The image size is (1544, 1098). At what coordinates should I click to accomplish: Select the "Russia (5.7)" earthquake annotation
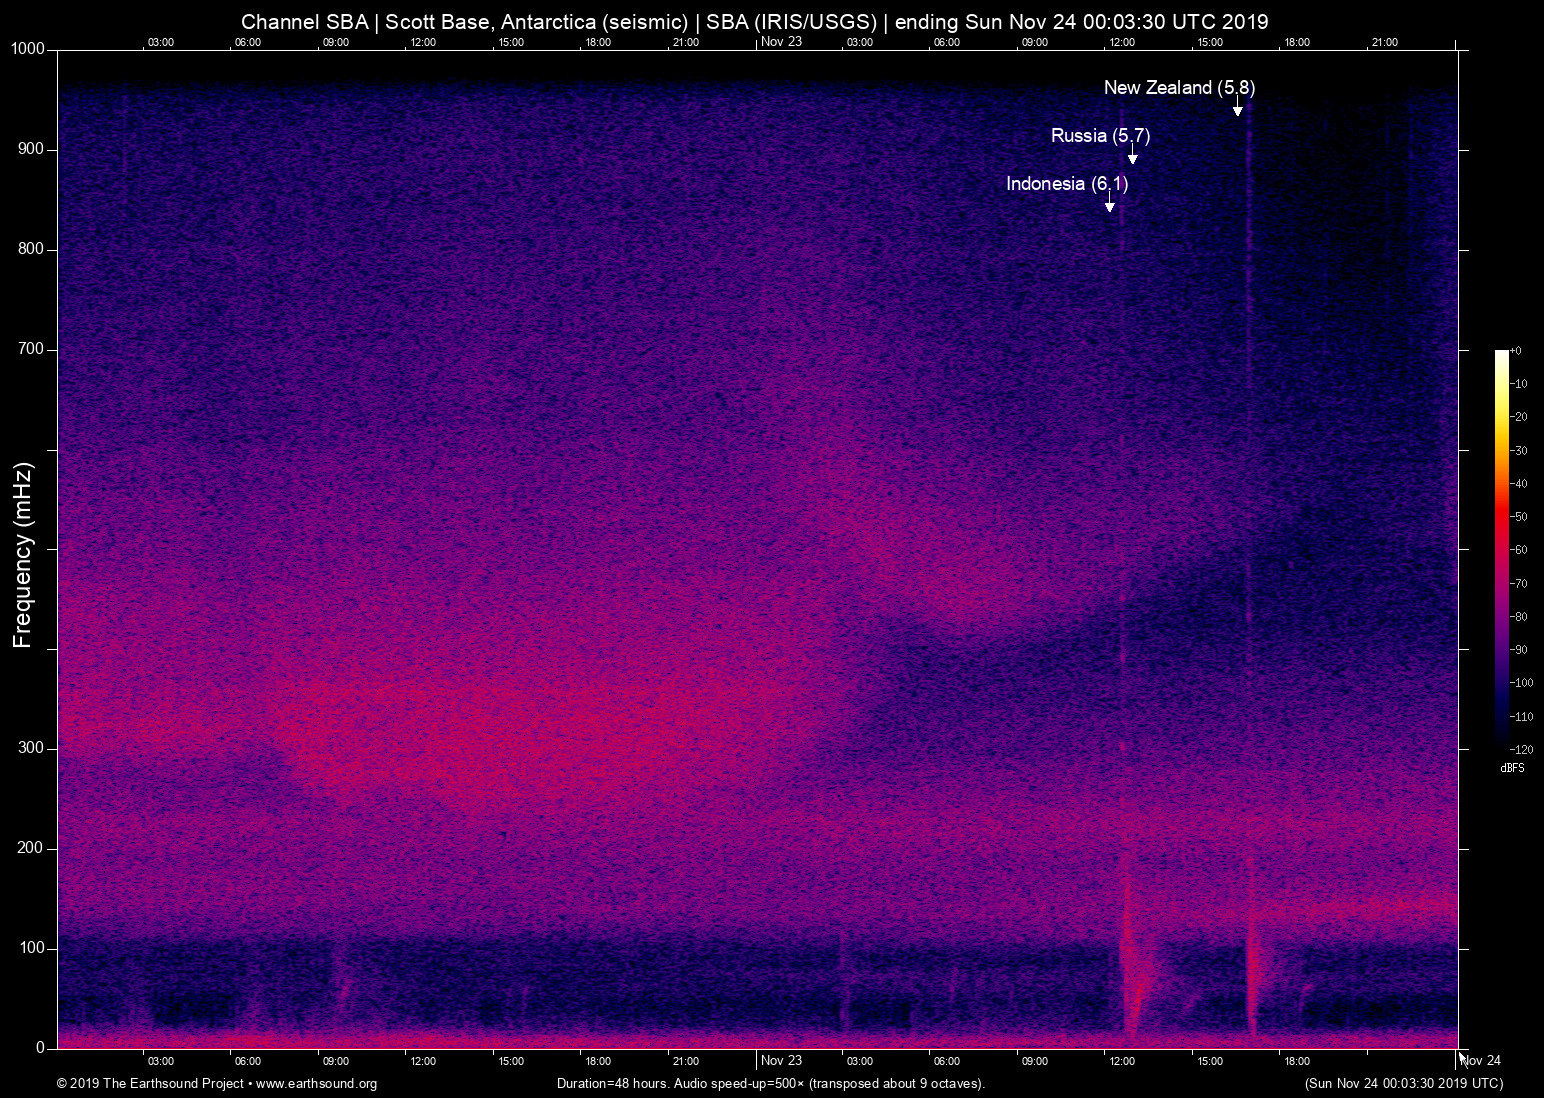pyautogui.click(x=1100, y=136)
